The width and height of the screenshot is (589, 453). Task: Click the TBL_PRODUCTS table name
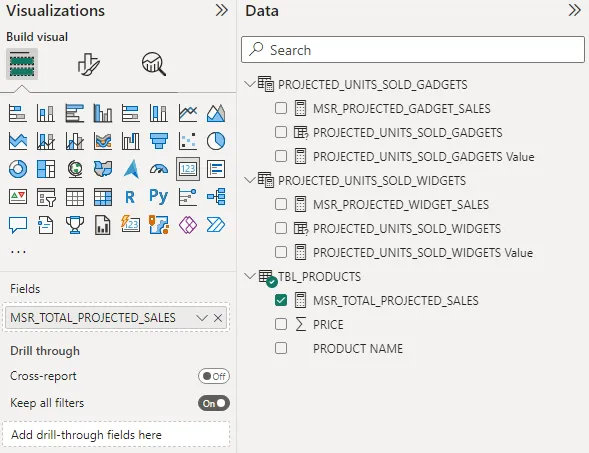pyautogui.click(x=319, y=277)
